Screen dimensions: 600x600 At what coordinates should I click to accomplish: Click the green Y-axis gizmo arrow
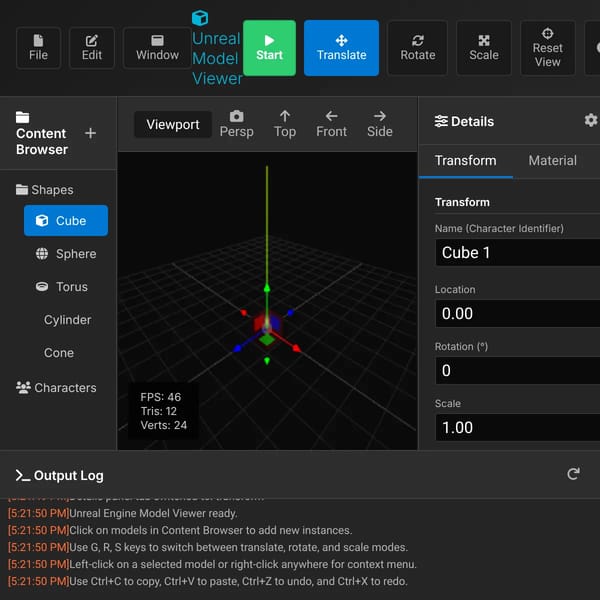click(x=267, y=288)
